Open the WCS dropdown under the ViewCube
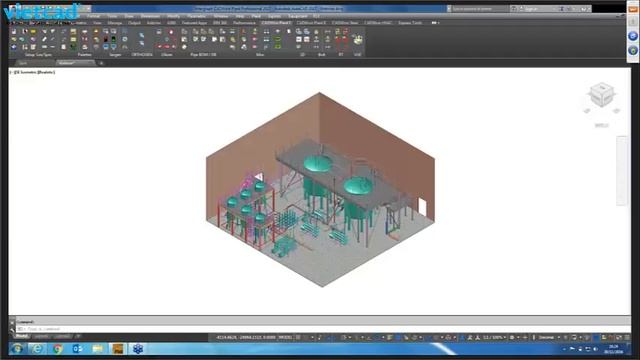Image resolution: width=640 pixels, height=360 pixels. (x=602, y=125)
